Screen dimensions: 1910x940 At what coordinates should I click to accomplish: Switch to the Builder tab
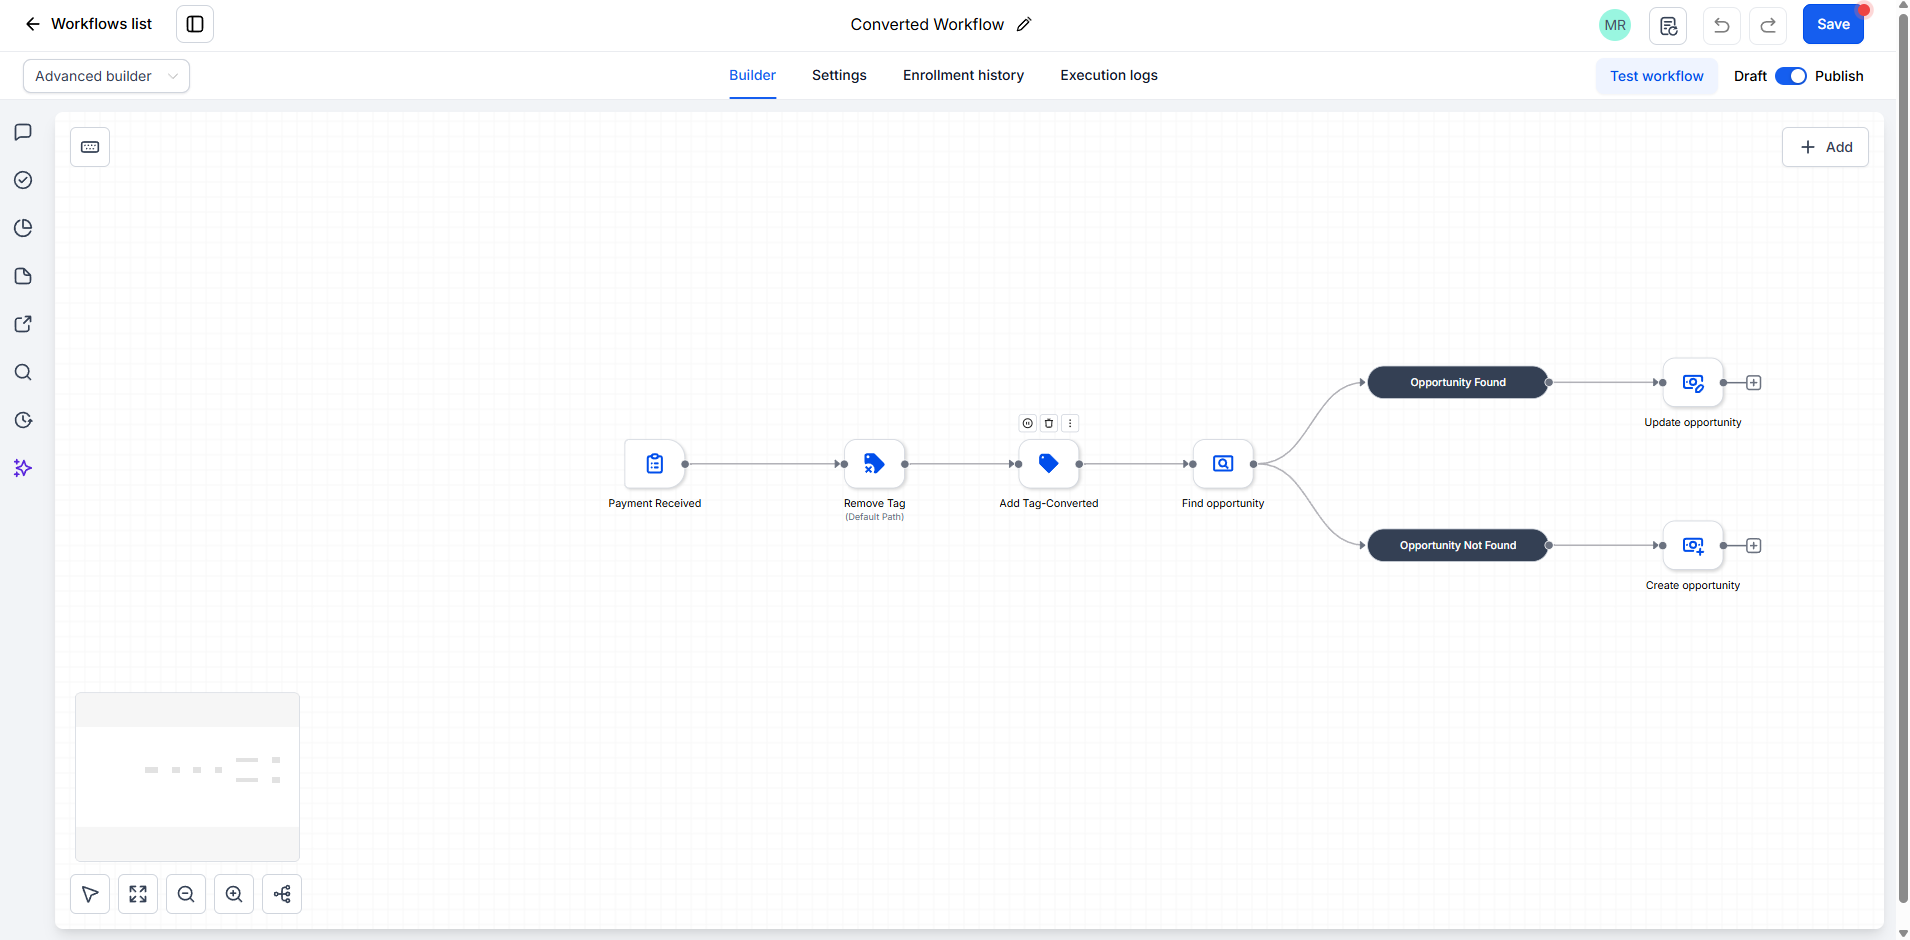point(752,76)
